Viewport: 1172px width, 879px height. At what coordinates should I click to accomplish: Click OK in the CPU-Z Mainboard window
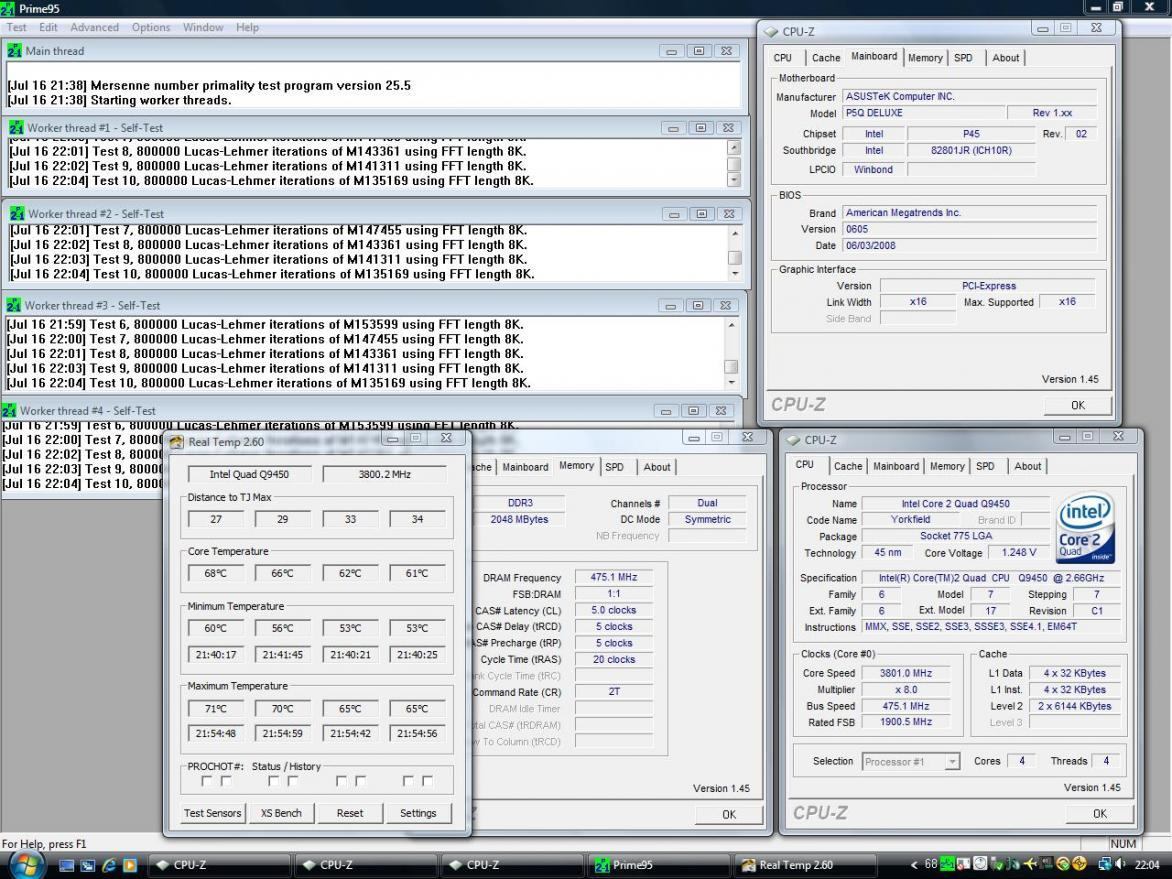click(x=1078, y=405)
